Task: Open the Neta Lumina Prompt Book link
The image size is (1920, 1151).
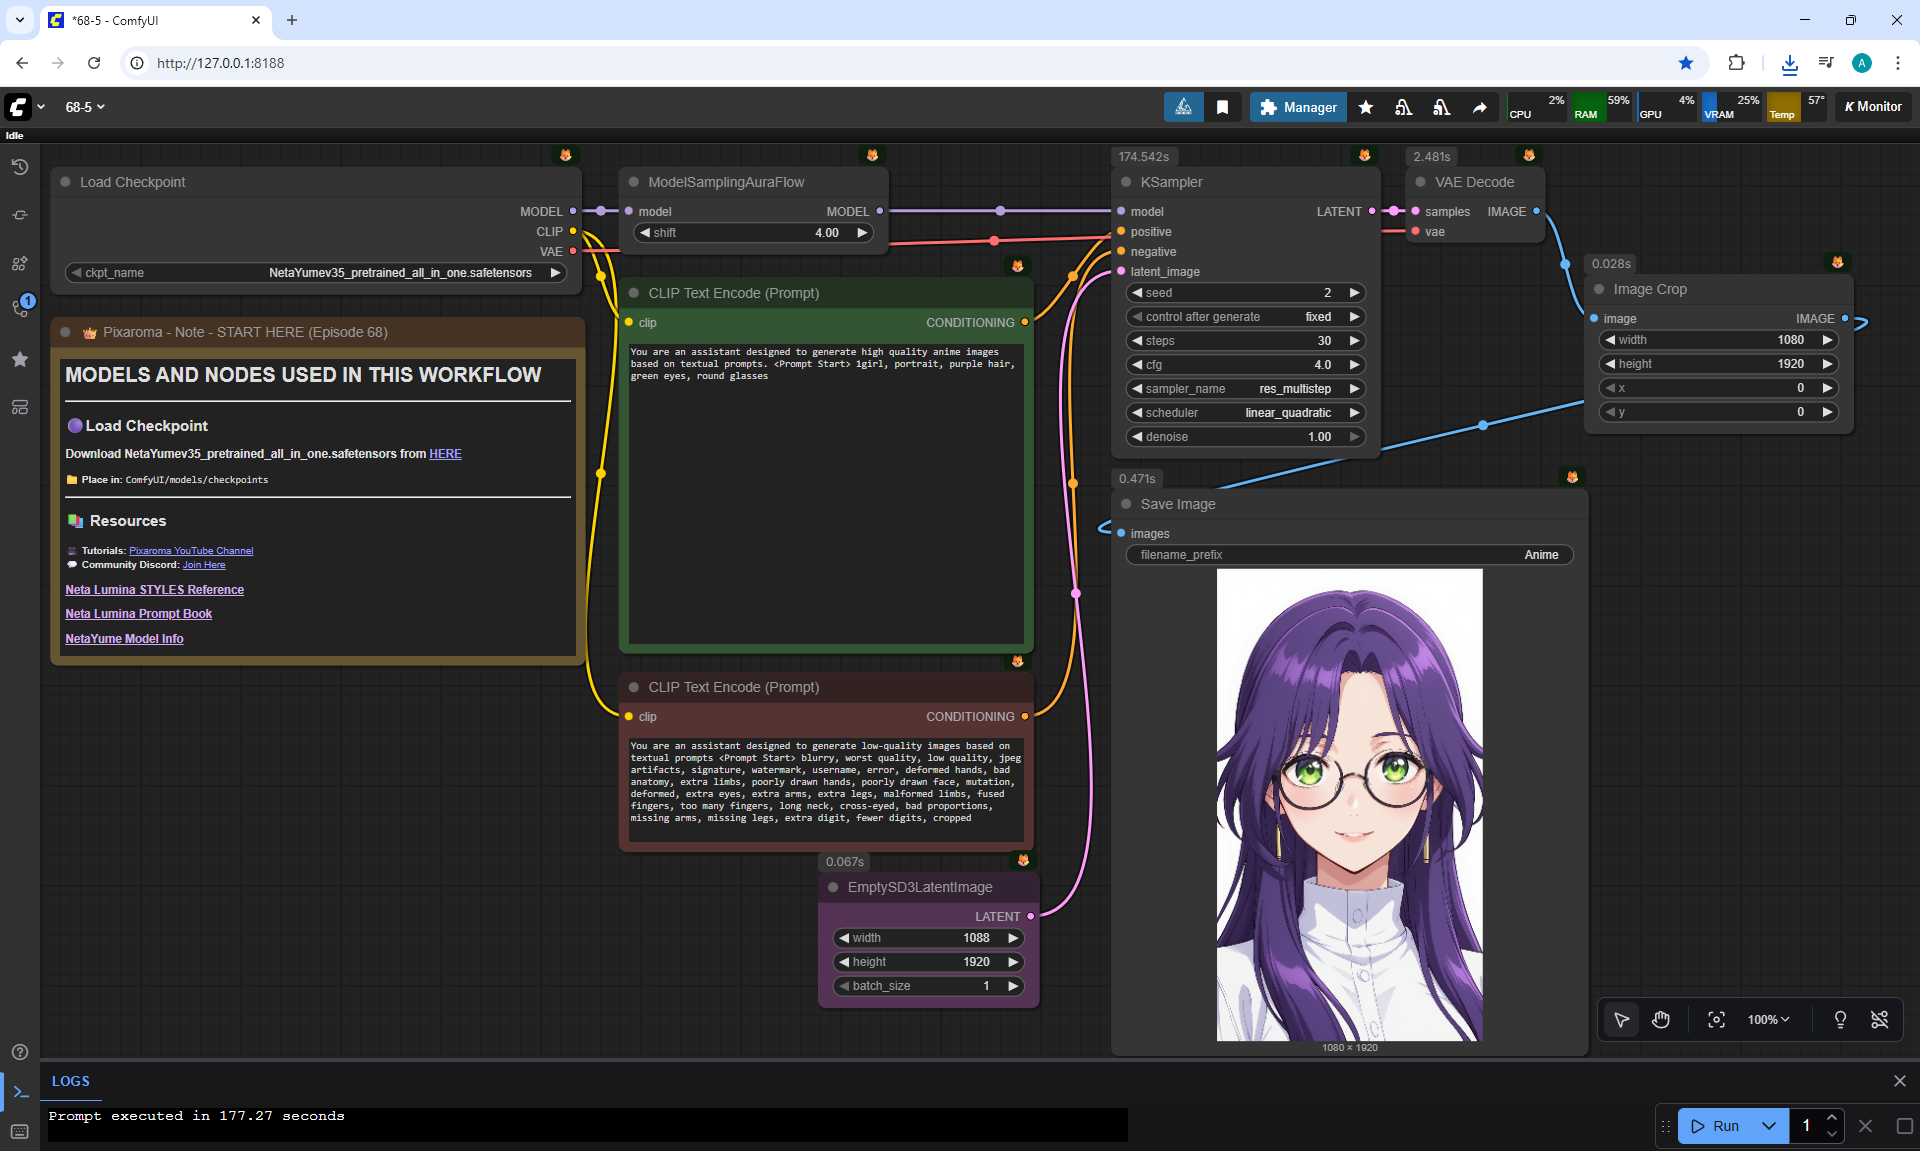Action: (x=138, y=614)
